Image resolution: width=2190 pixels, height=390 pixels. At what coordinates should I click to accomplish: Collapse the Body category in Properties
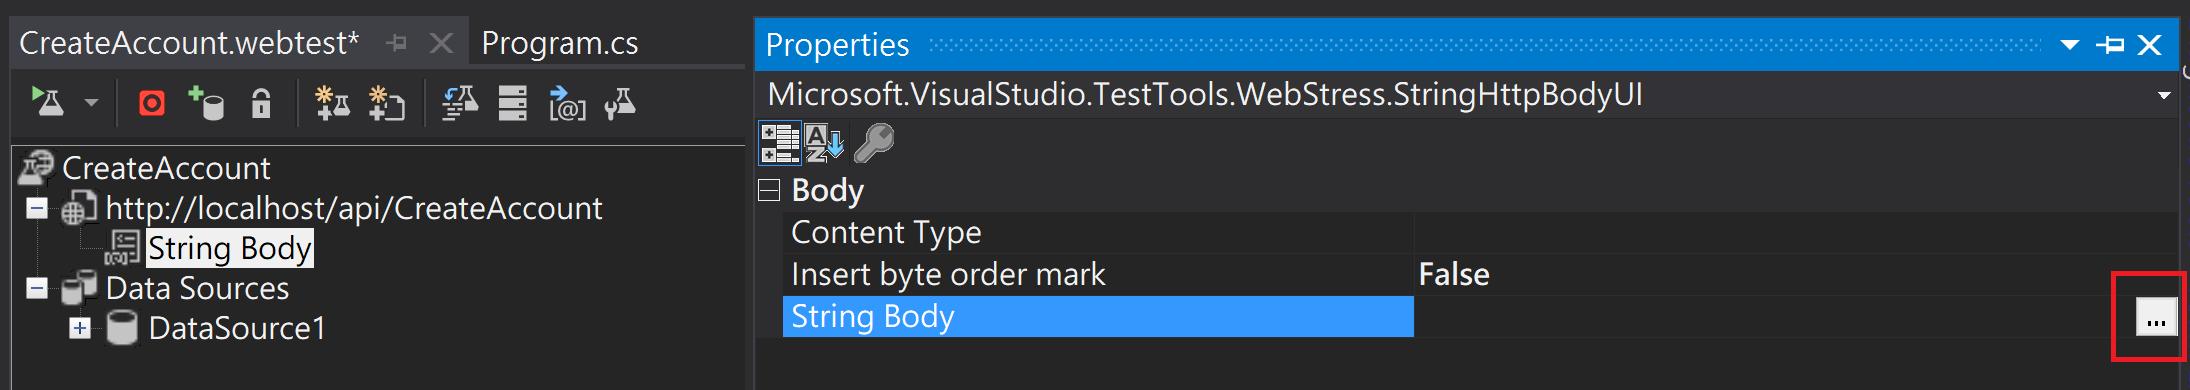point(769,190)
